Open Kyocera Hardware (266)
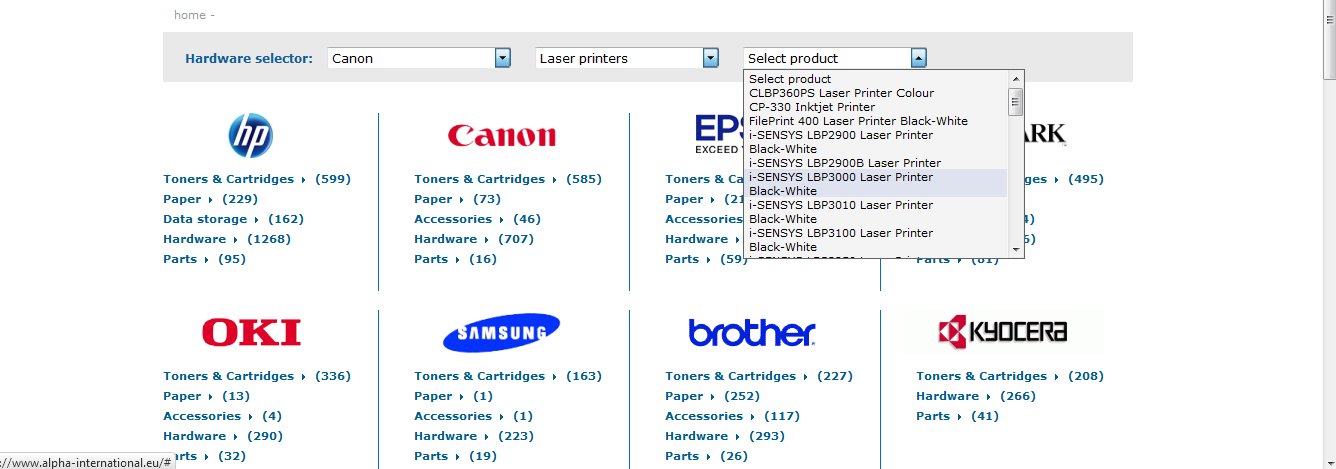This screenshot has height=469, width=1336. pyautogui.click(x=976, y=396)
